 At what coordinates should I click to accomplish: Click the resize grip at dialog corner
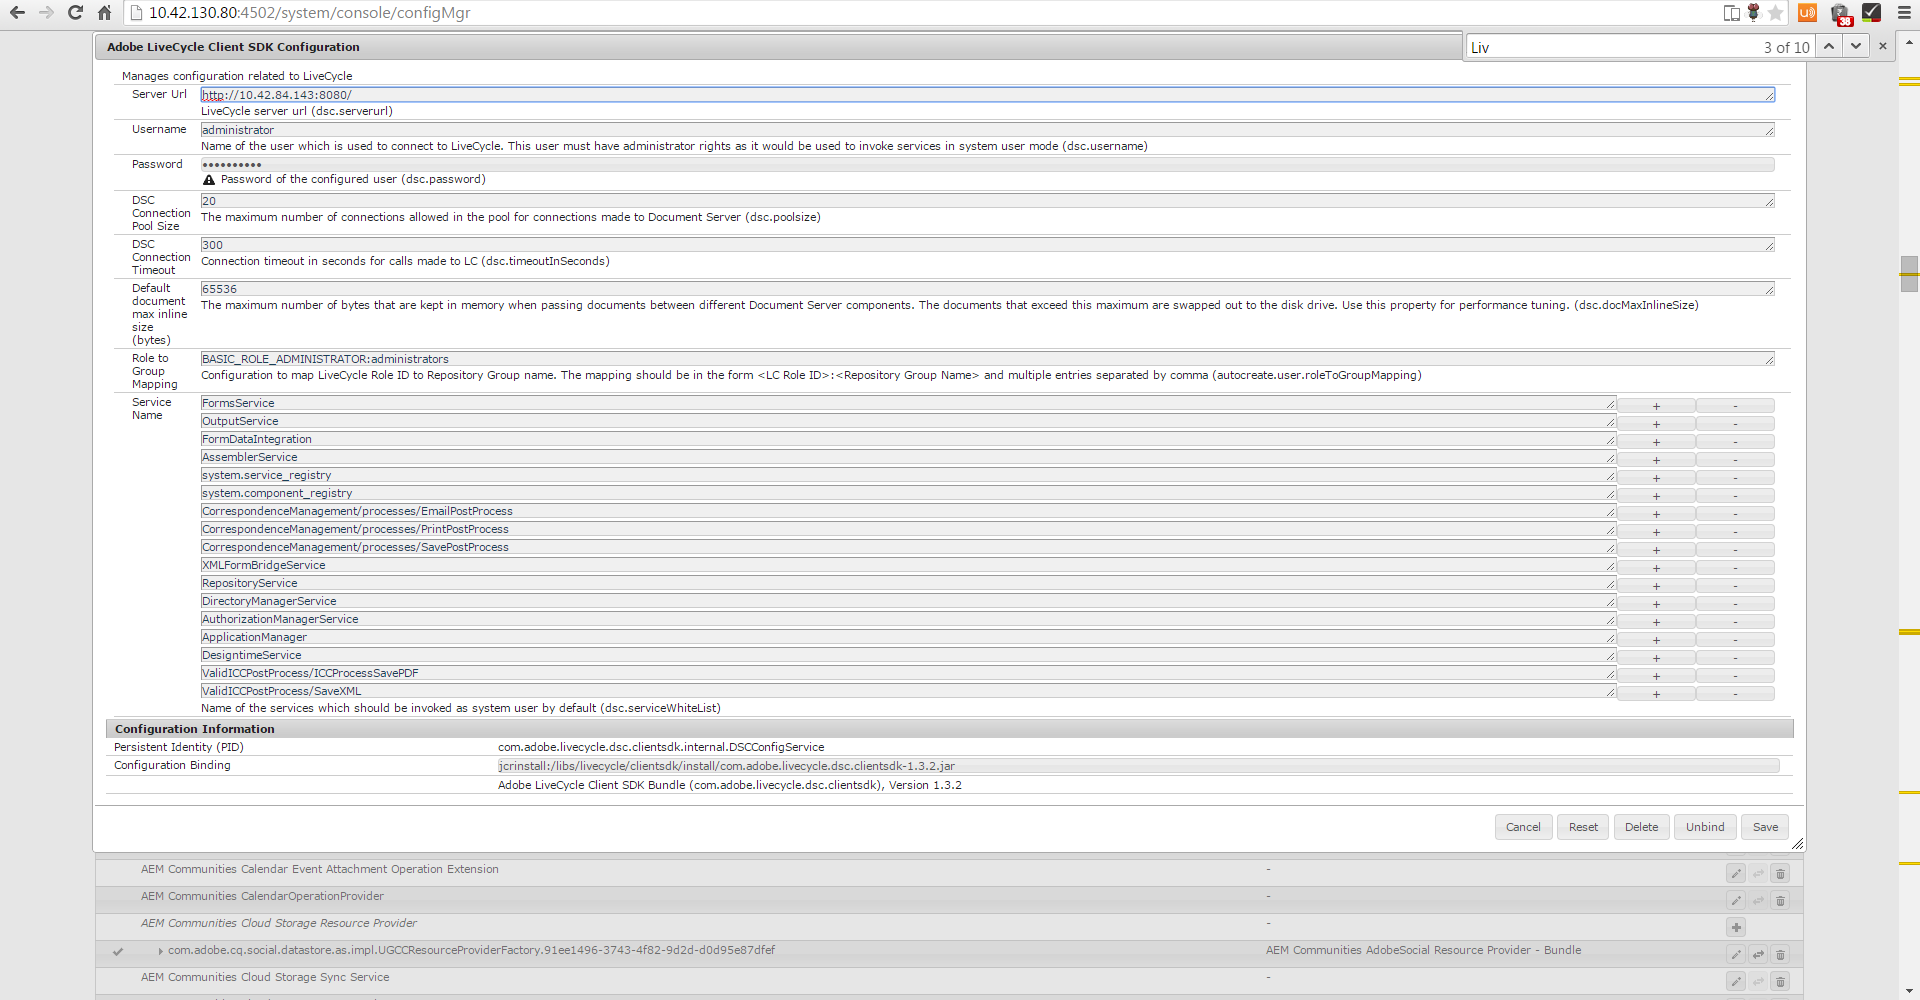1797,844
